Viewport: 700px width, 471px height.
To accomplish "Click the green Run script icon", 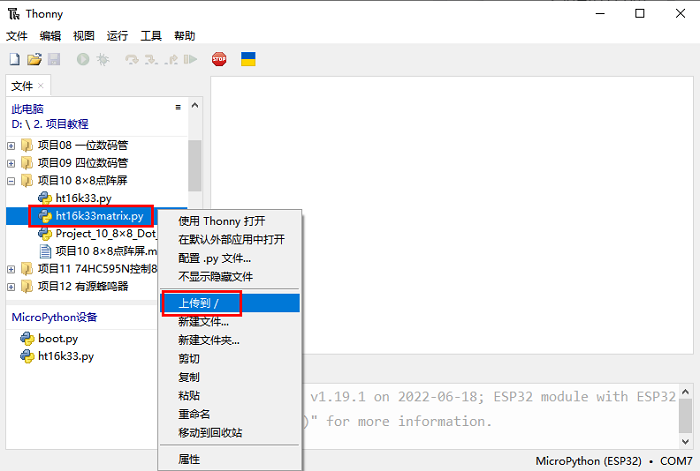I will [82, 60].
